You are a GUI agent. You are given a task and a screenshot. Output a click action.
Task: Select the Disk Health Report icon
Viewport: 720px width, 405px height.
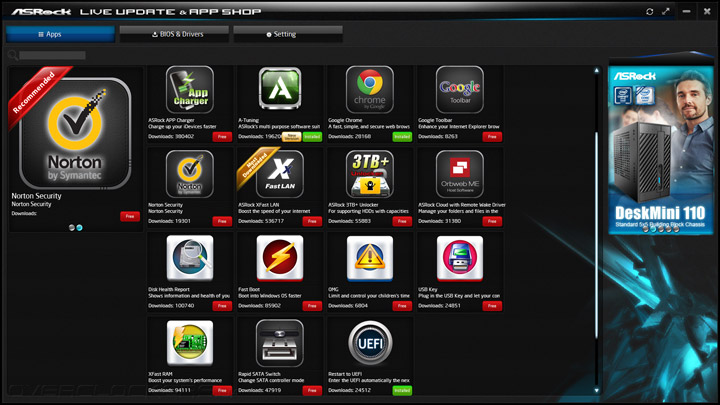190,258
